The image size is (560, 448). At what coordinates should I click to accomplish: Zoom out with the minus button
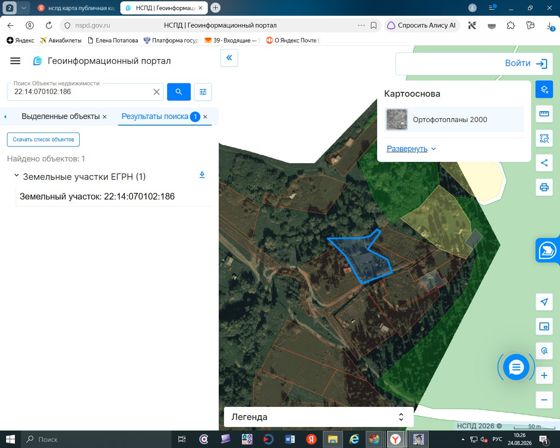544,399
